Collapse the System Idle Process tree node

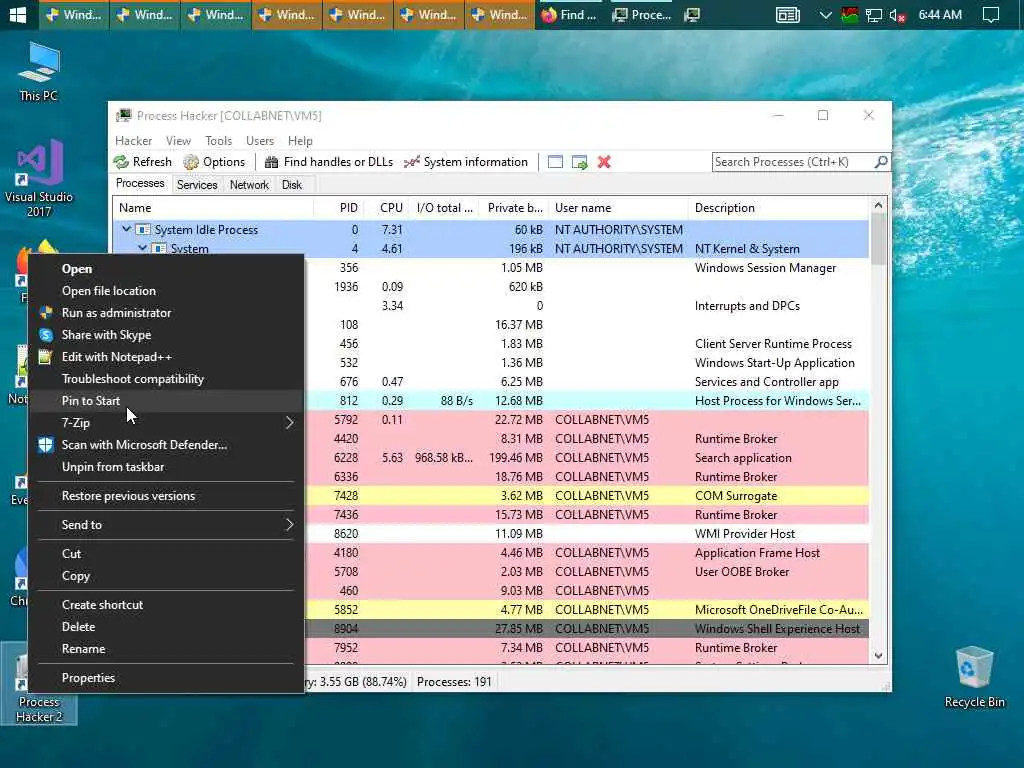point(126,229)
